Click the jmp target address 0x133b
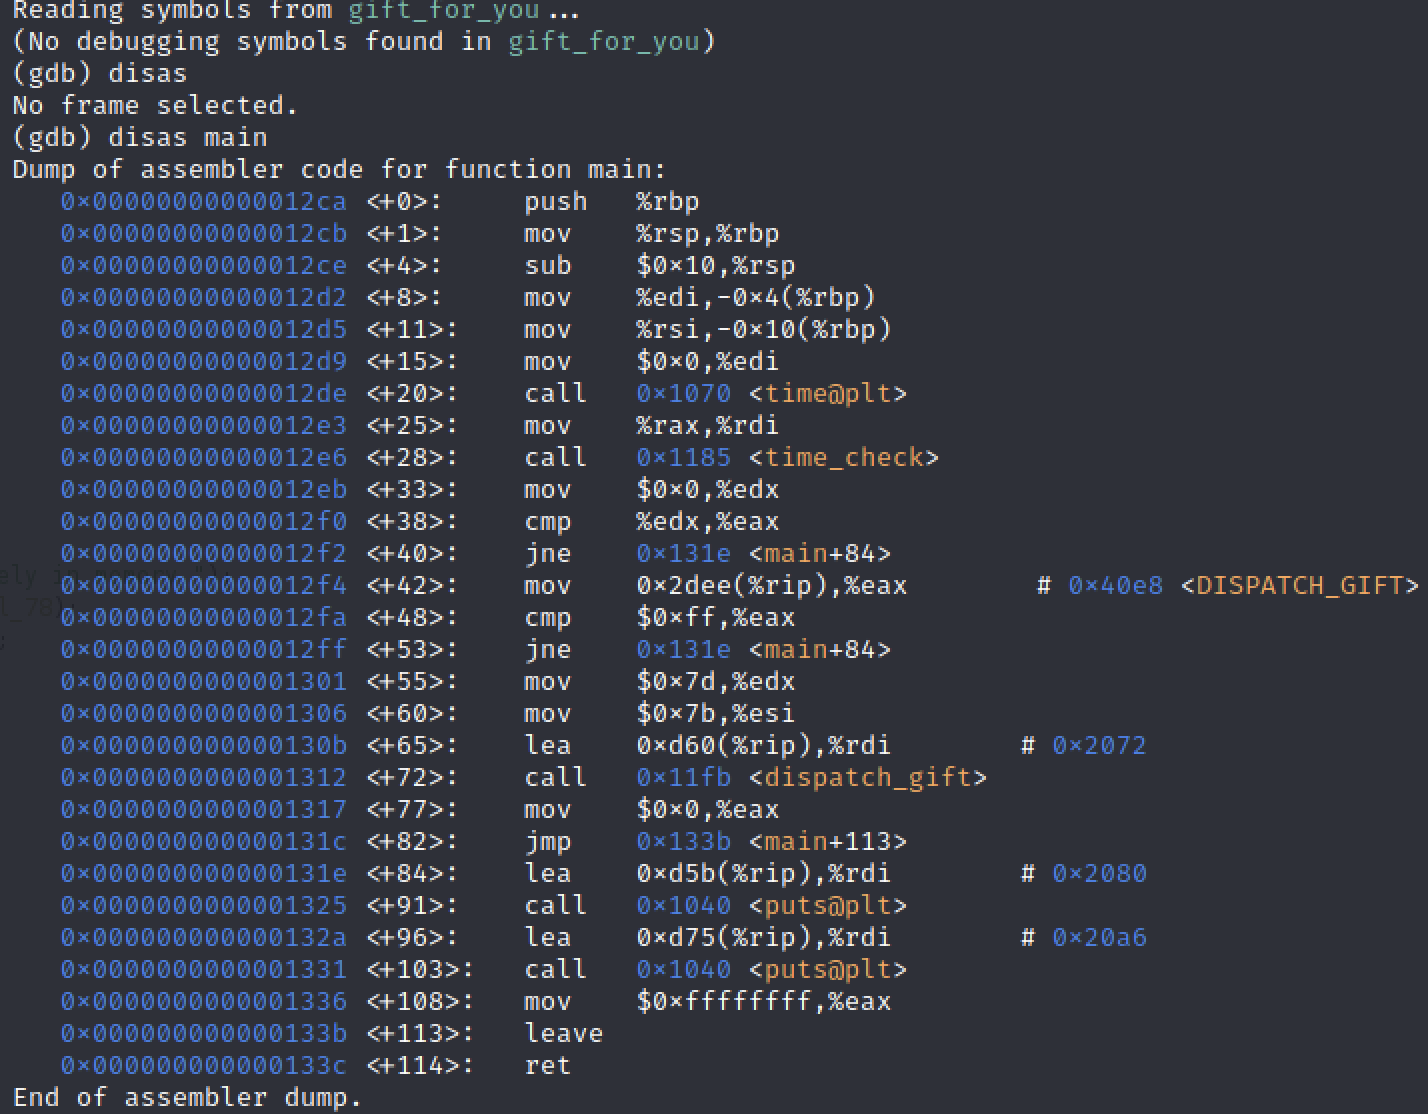 (684, 841)
